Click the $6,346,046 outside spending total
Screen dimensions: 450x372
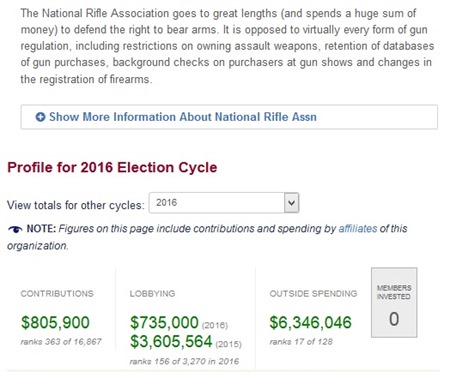pos(310,322)
